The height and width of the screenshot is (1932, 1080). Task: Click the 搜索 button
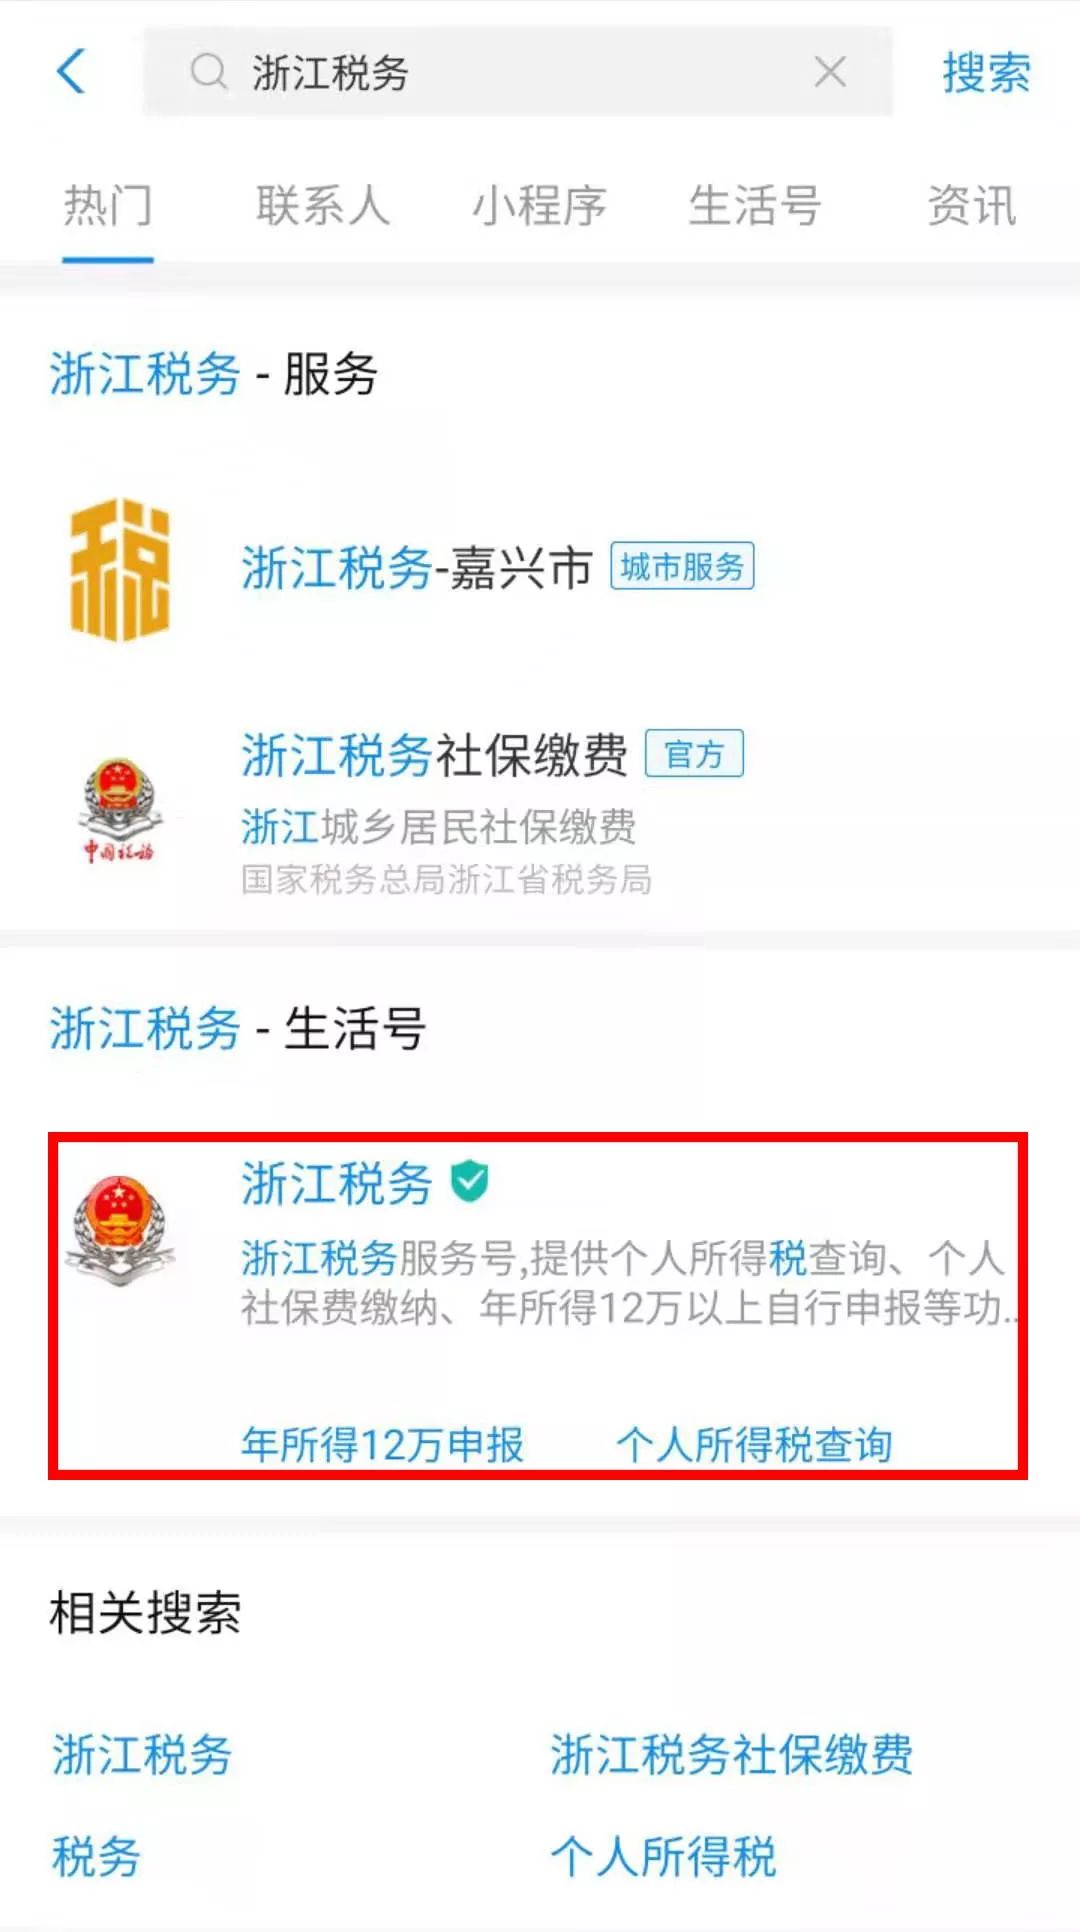(986, 73)
